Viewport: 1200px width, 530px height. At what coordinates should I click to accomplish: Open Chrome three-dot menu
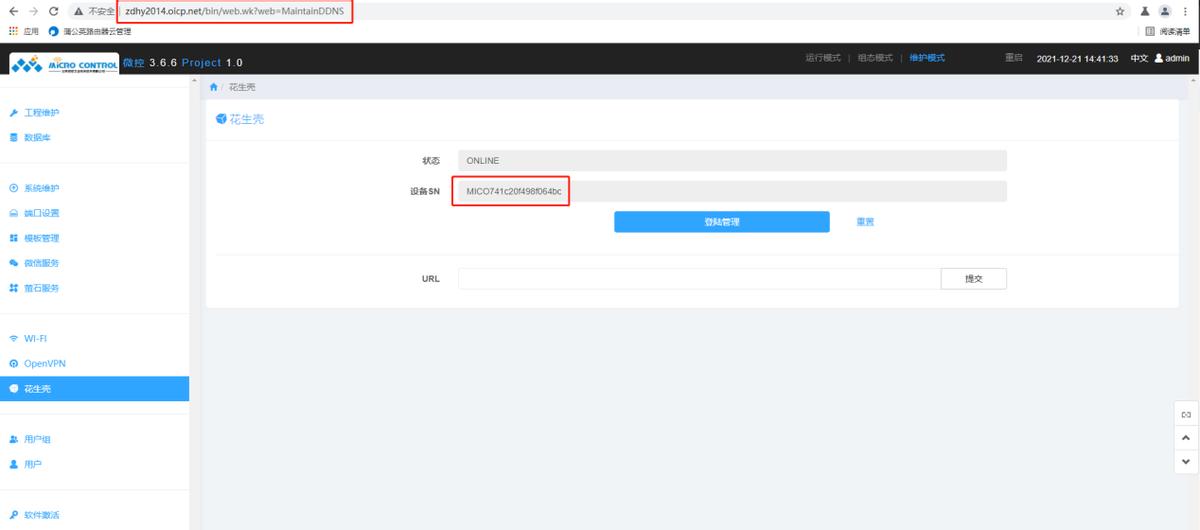[1186, 11]
